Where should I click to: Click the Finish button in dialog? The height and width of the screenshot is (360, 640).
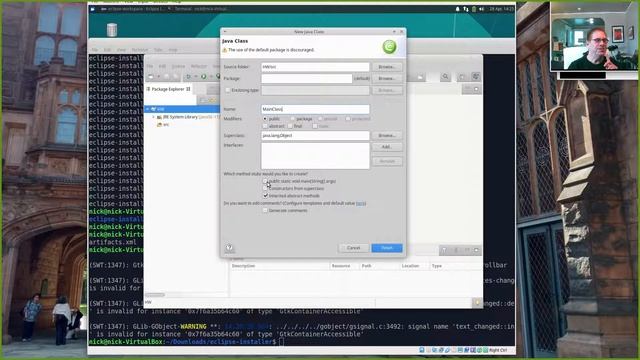pyautogui.click(x=387, y=248)
